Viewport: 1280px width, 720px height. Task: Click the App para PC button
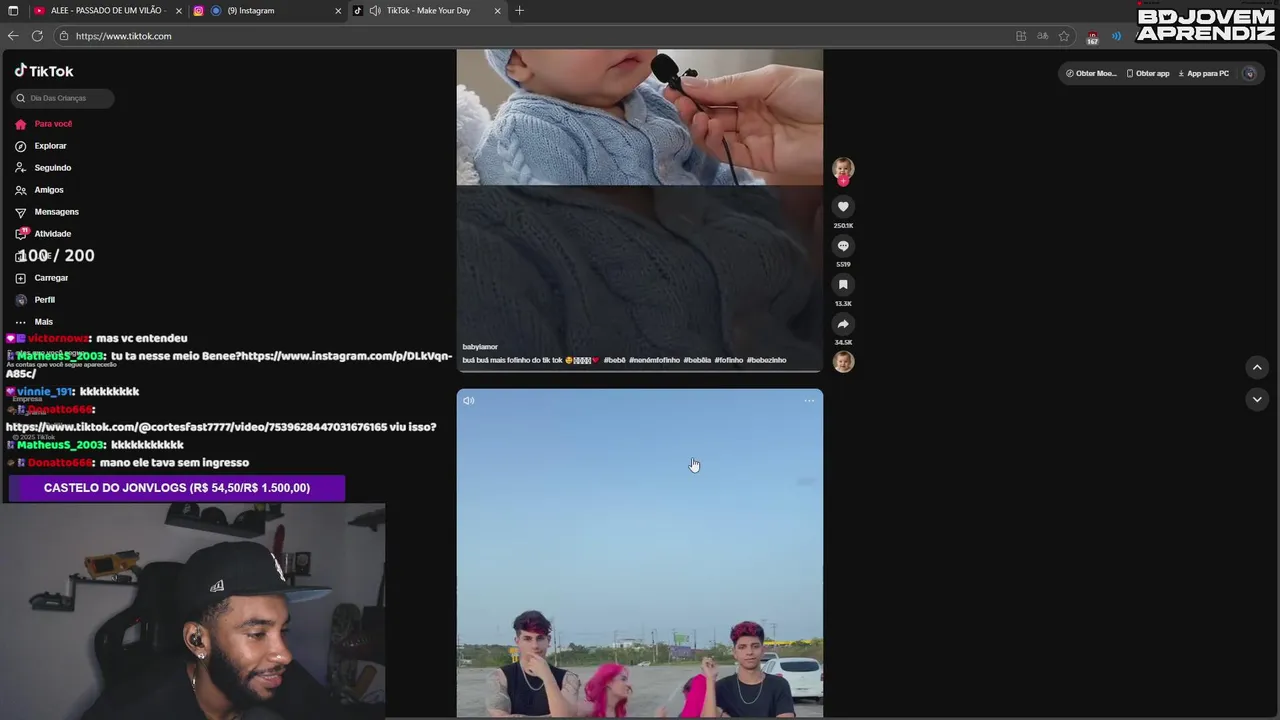(x=1203, y=73)
